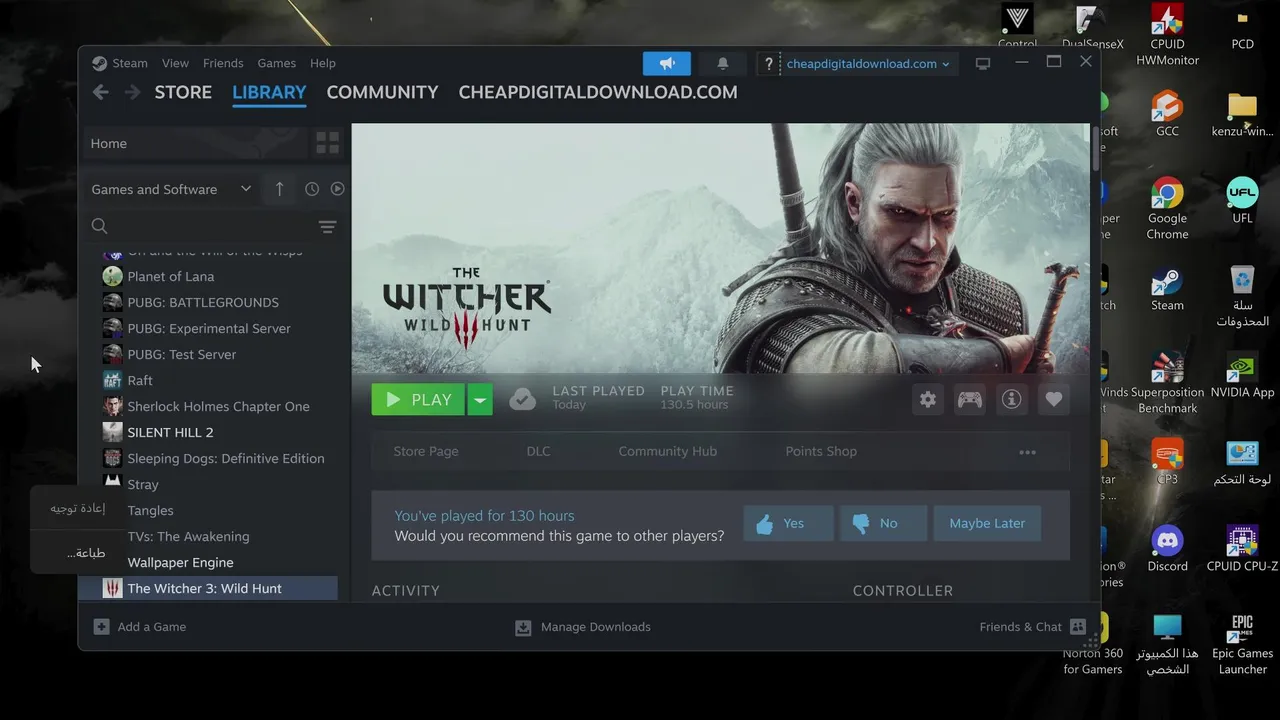Open the UFL desktop icon

point(1242,201)
